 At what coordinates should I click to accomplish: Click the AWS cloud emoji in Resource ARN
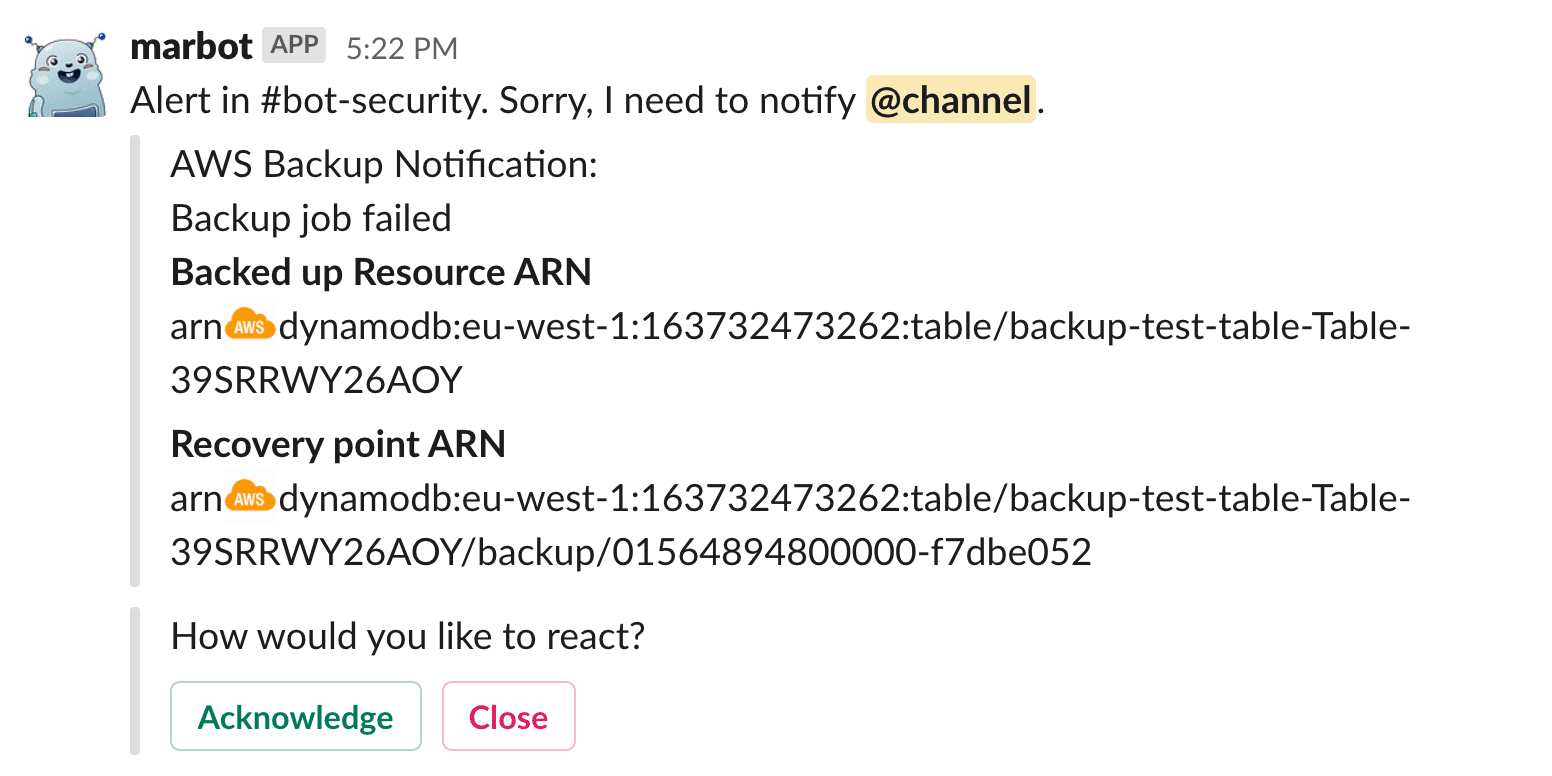pyautogui.click(x=249, y=326)
